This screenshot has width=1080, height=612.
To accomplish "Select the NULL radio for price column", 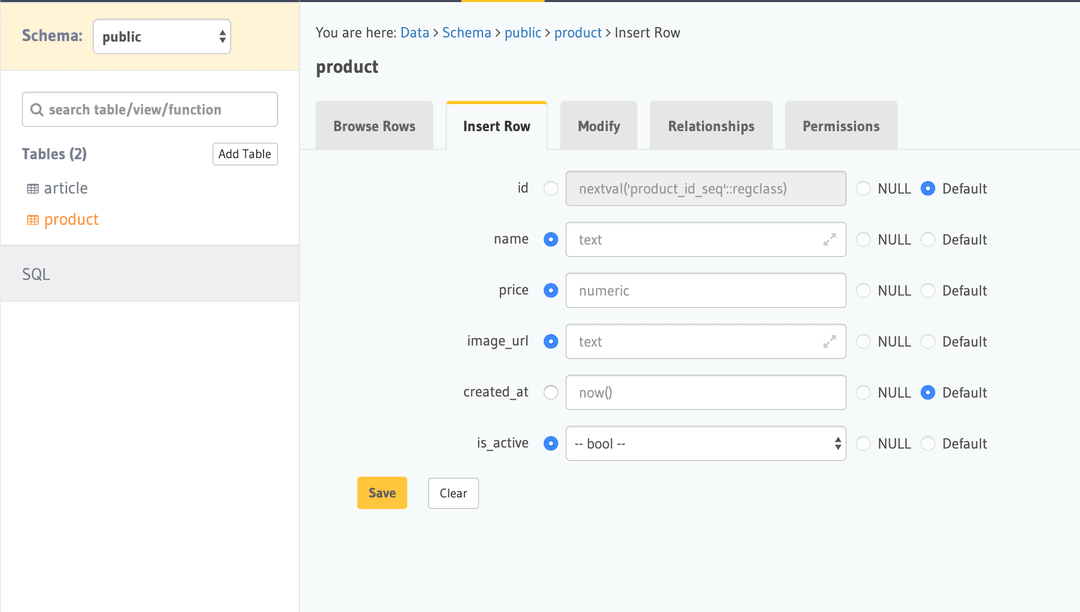I will [x=863, y=290].
